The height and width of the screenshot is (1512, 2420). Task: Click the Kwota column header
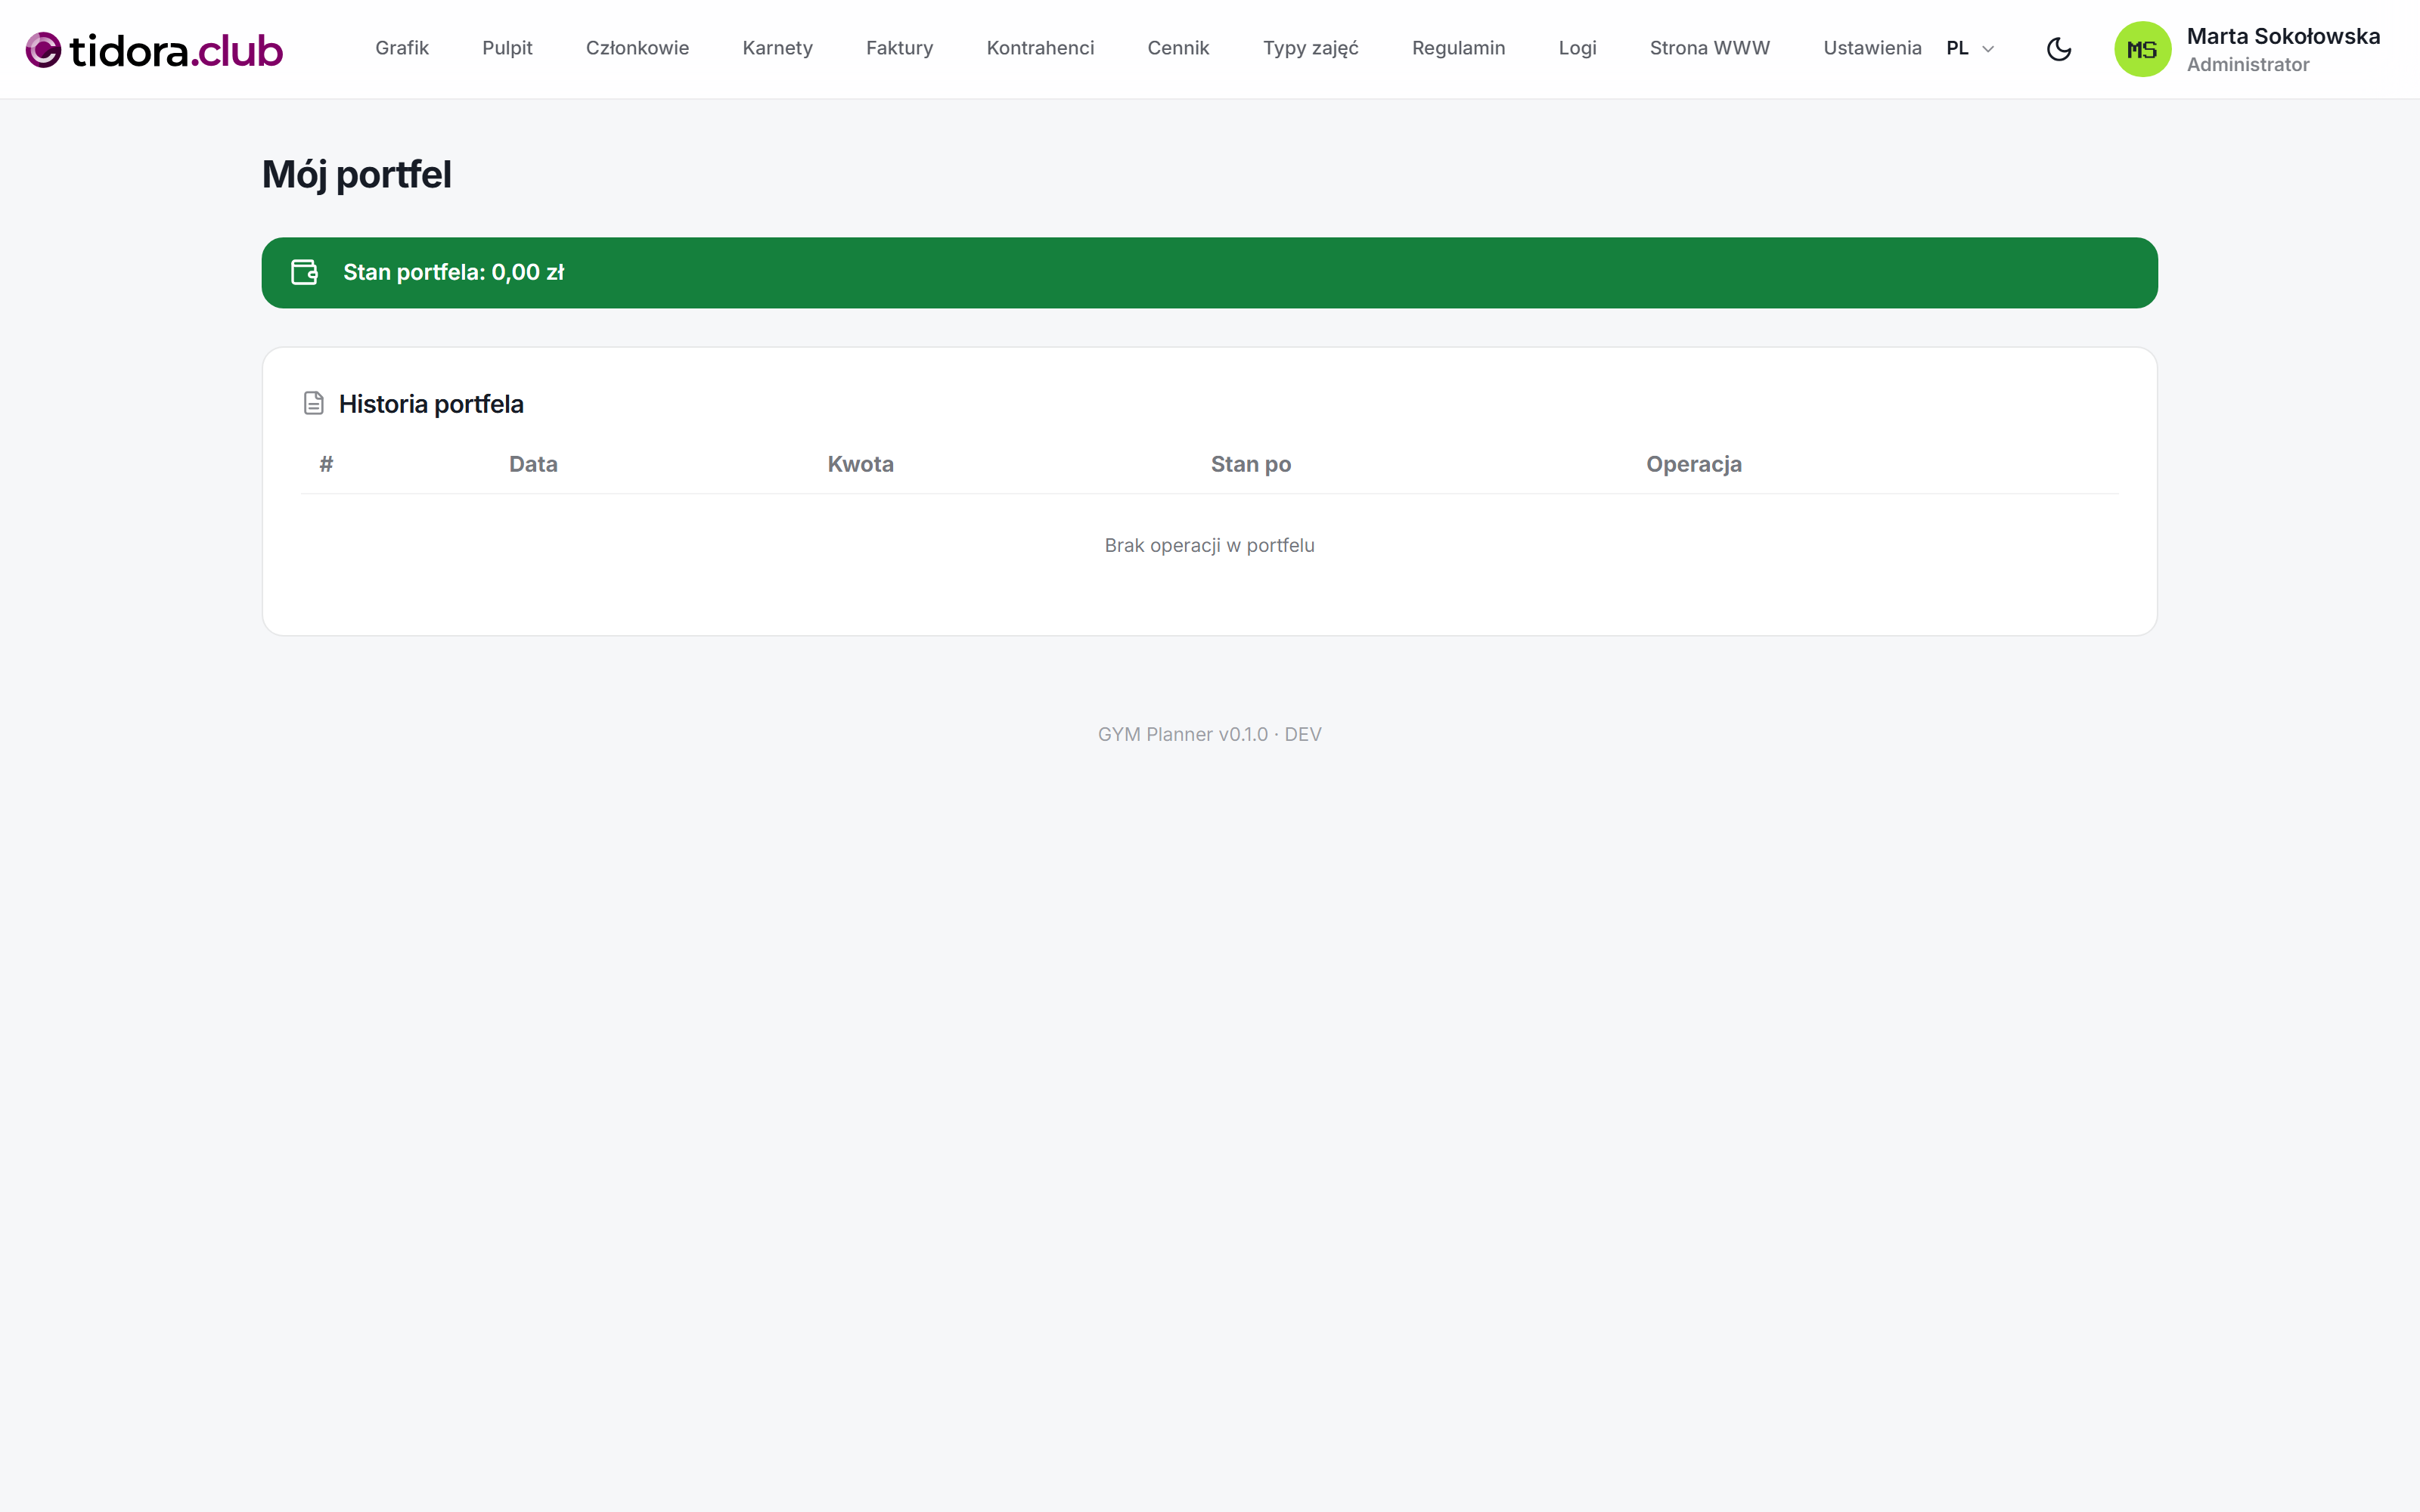coord(860,464)
